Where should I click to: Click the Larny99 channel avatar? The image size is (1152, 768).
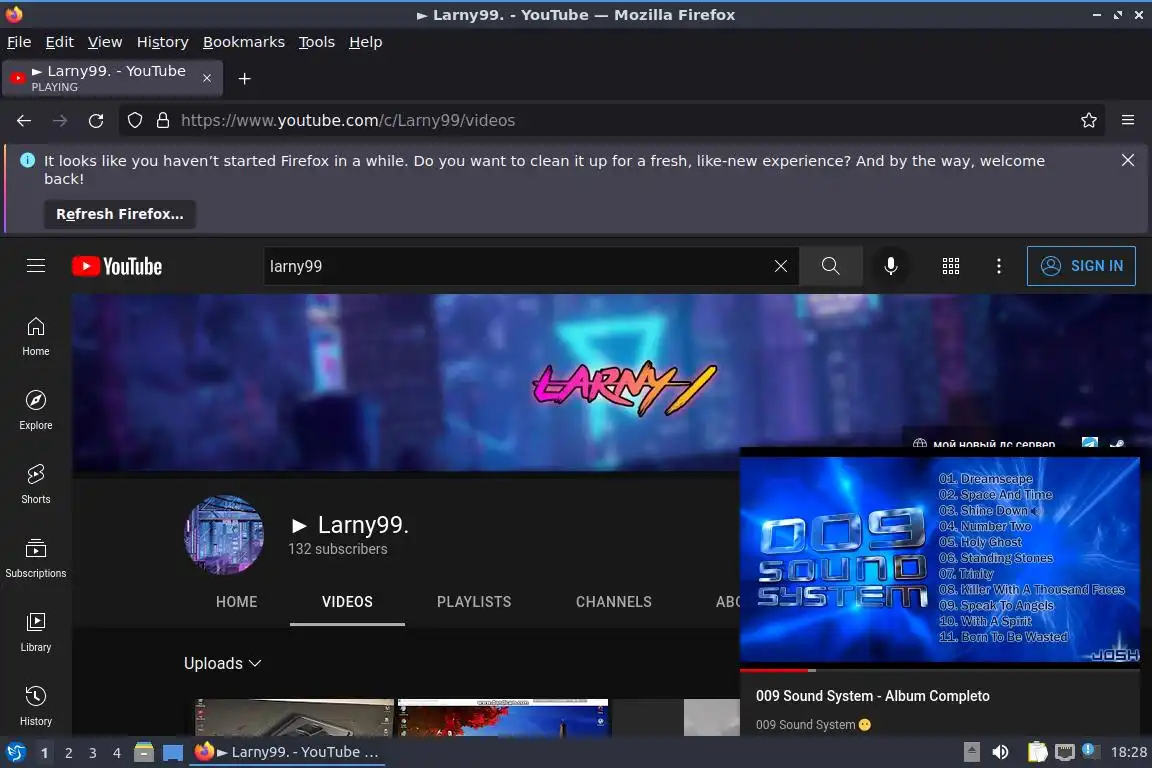point(224,534)
